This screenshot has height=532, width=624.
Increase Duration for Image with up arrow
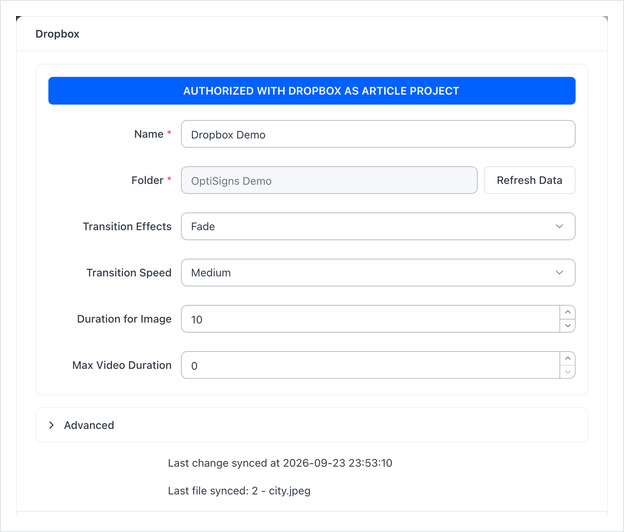(567, 312)
